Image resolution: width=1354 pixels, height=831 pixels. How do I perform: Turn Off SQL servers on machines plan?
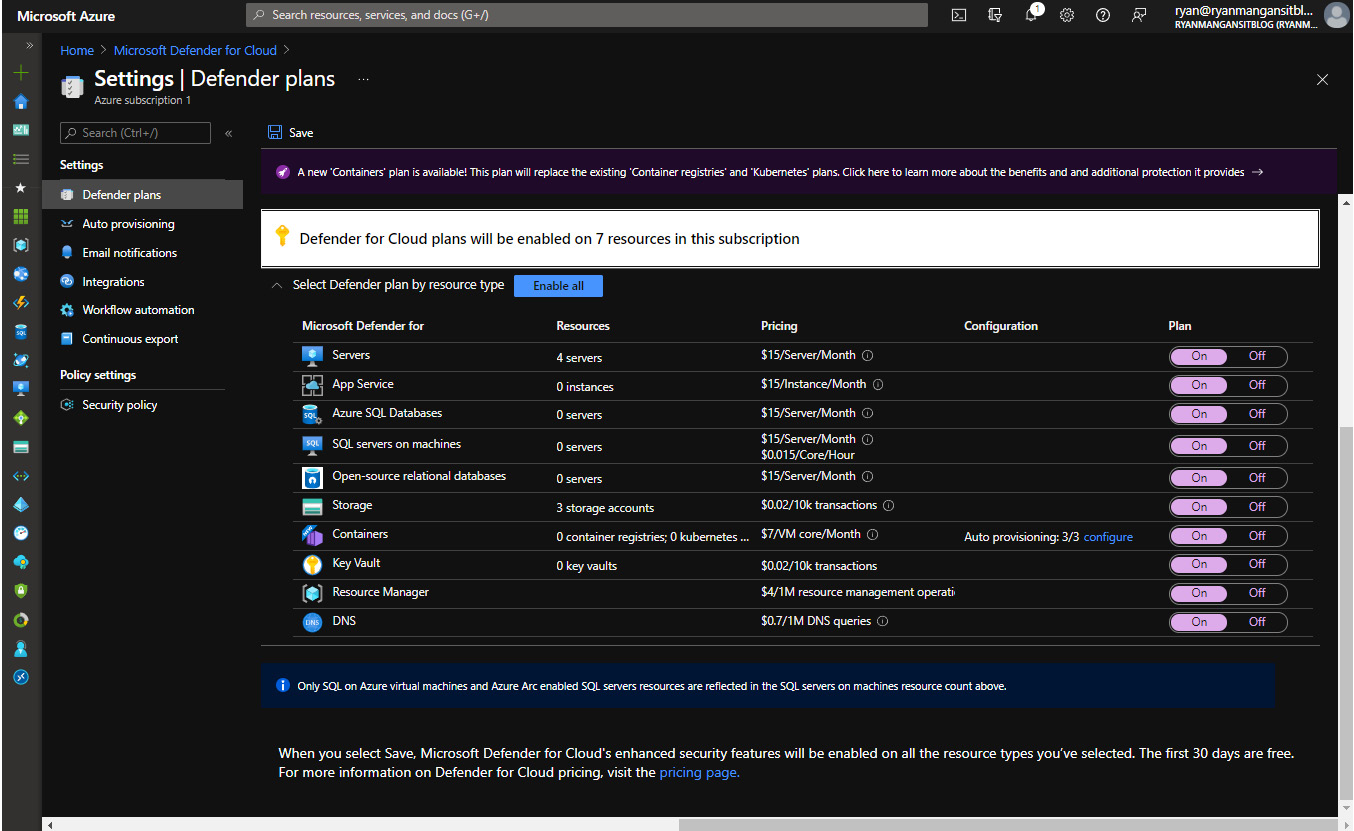[x=1257, y=446]
